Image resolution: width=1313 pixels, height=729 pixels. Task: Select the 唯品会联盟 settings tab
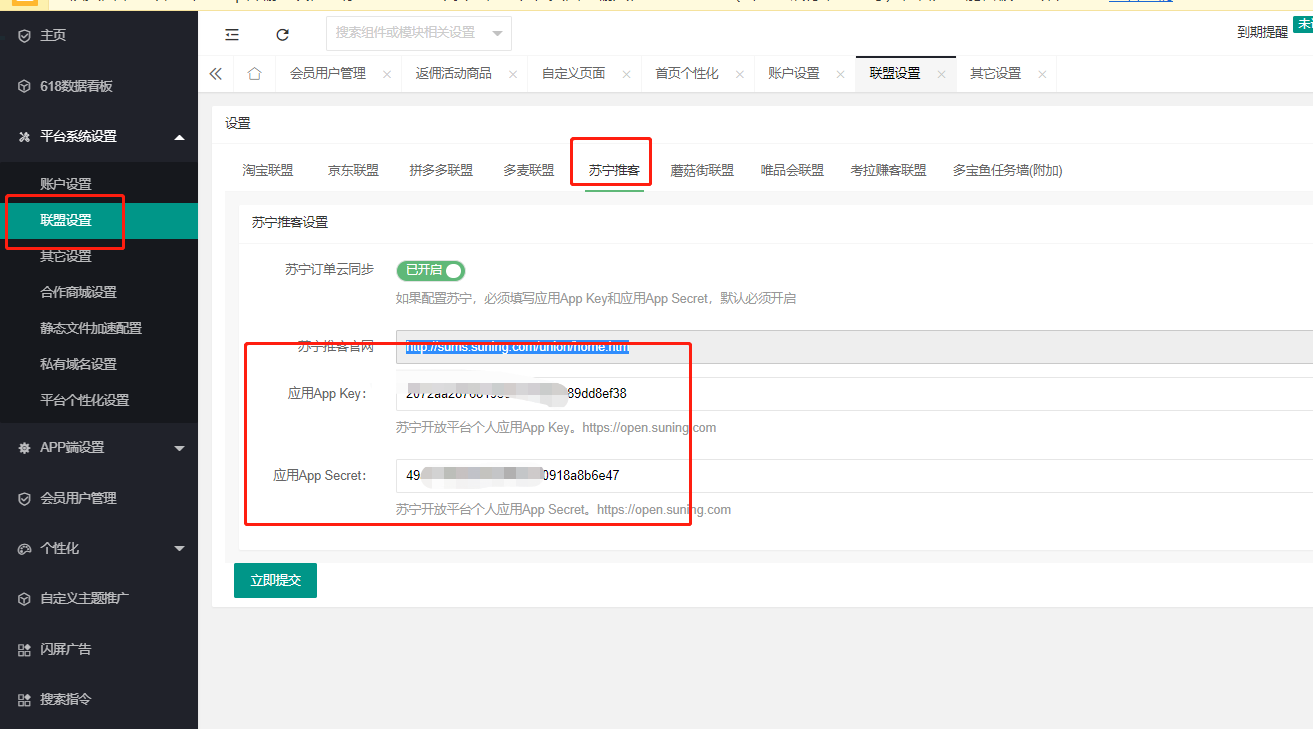click(793, 171)
